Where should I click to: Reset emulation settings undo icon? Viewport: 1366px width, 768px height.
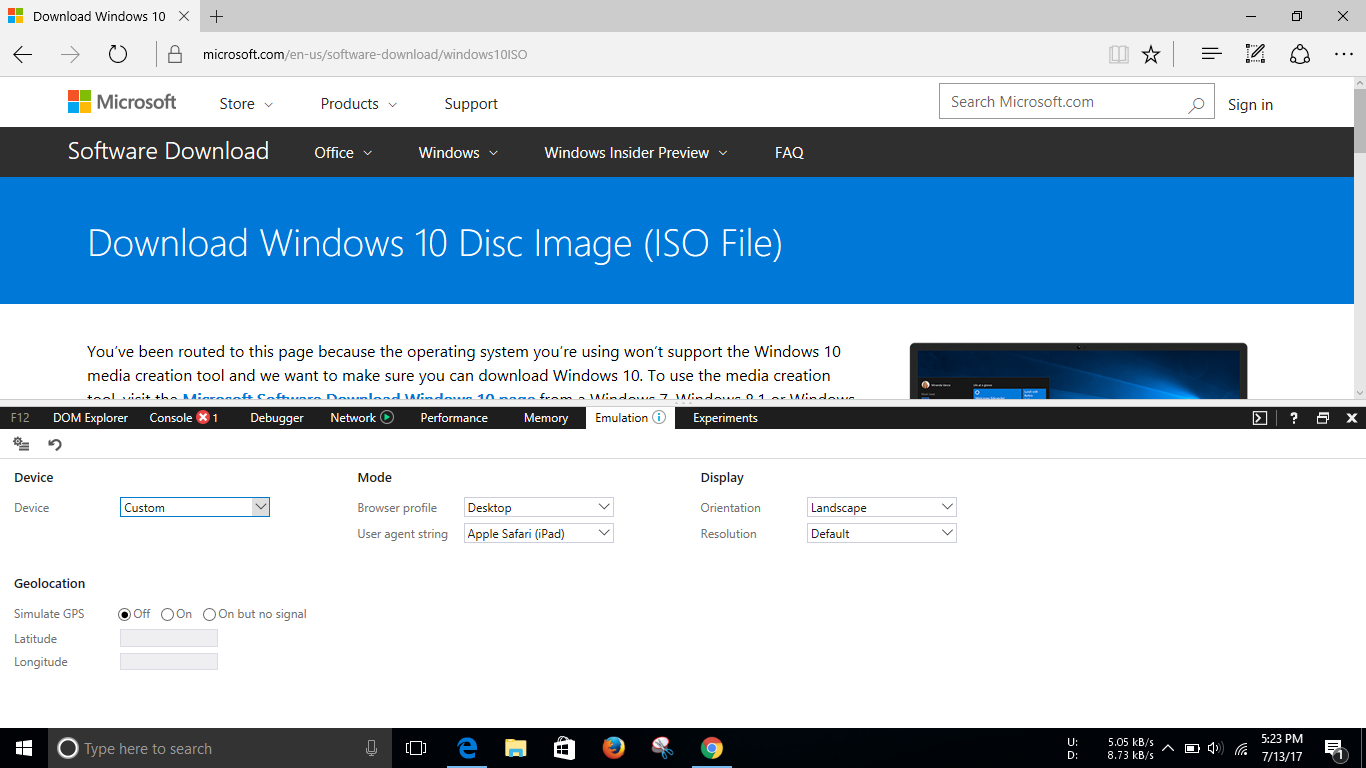click(x=55, y=444)
